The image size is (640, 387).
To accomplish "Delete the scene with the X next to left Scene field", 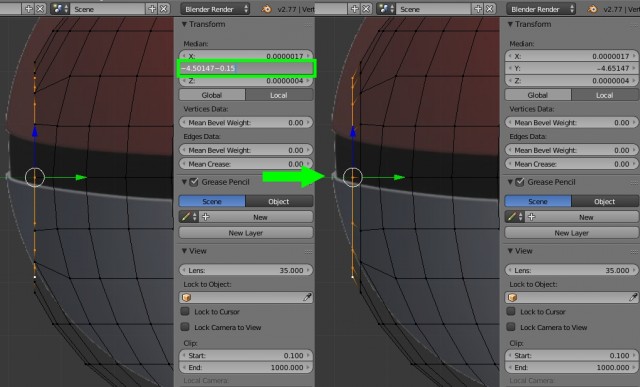I will [x=164, y=9].
